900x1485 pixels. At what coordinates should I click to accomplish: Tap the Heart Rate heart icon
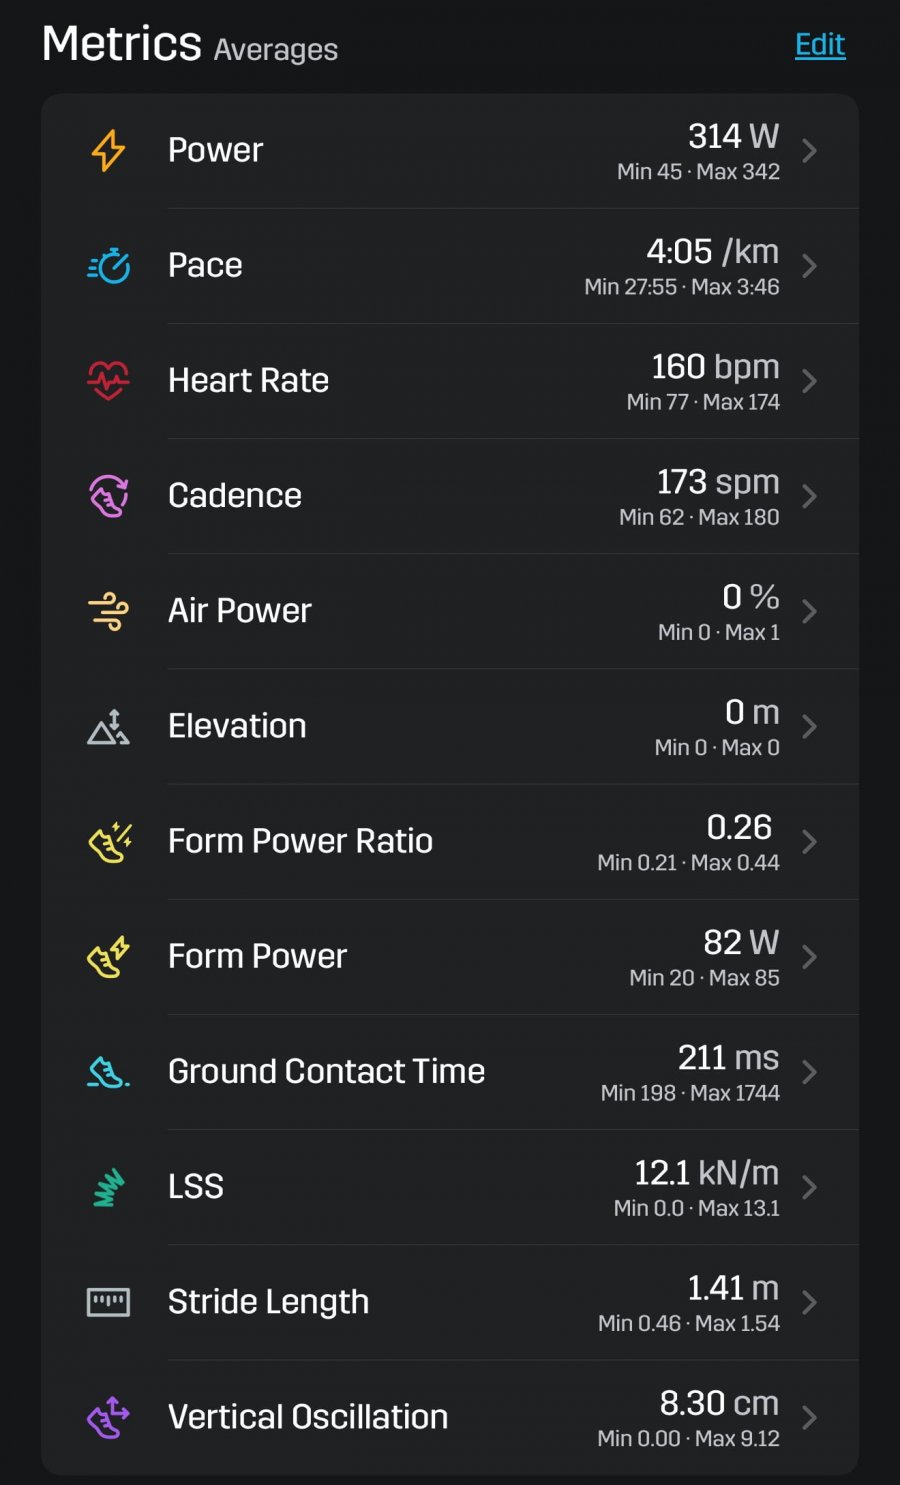coord(108,381)
